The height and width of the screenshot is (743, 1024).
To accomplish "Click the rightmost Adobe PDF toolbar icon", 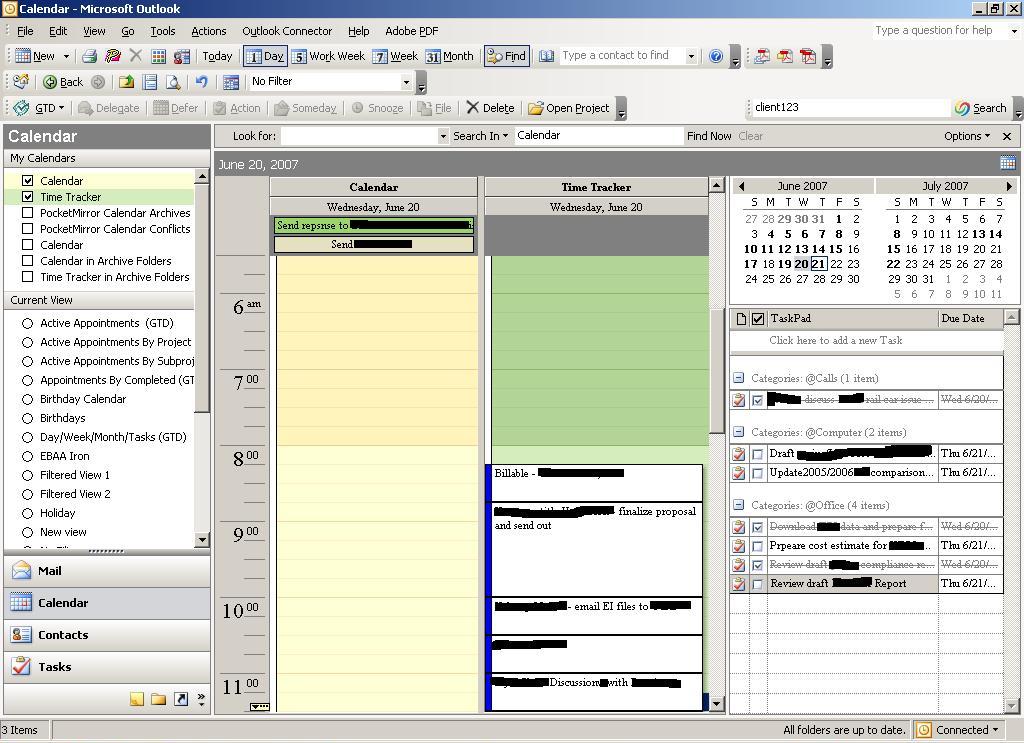I will (x=808, y=56).
